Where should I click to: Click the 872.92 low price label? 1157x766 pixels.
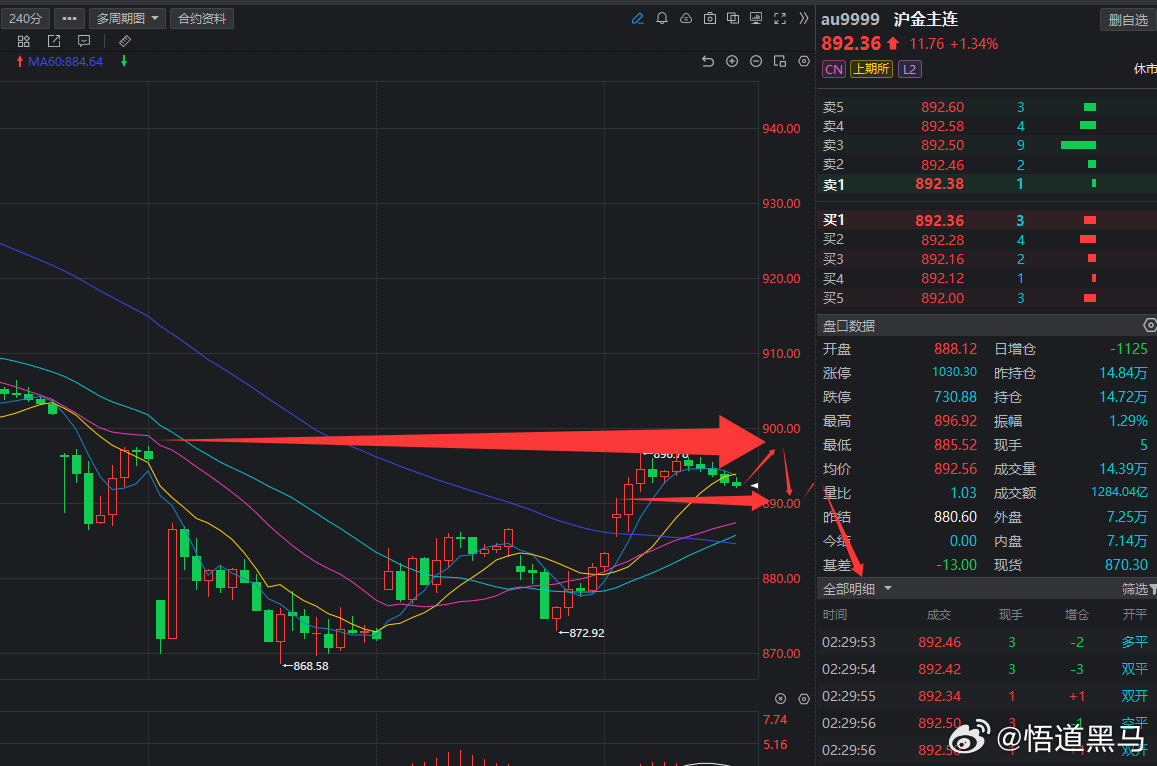click(587, 633)
